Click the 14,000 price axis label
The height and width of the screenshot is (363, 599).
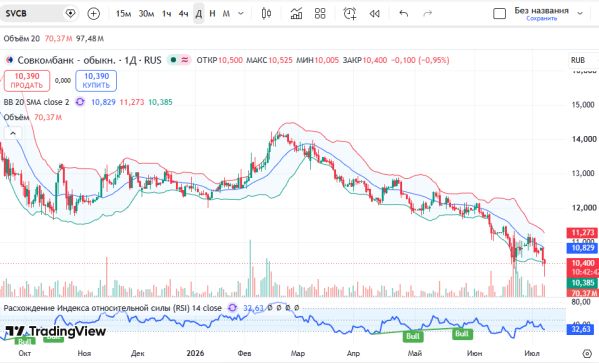pos(584,139)
